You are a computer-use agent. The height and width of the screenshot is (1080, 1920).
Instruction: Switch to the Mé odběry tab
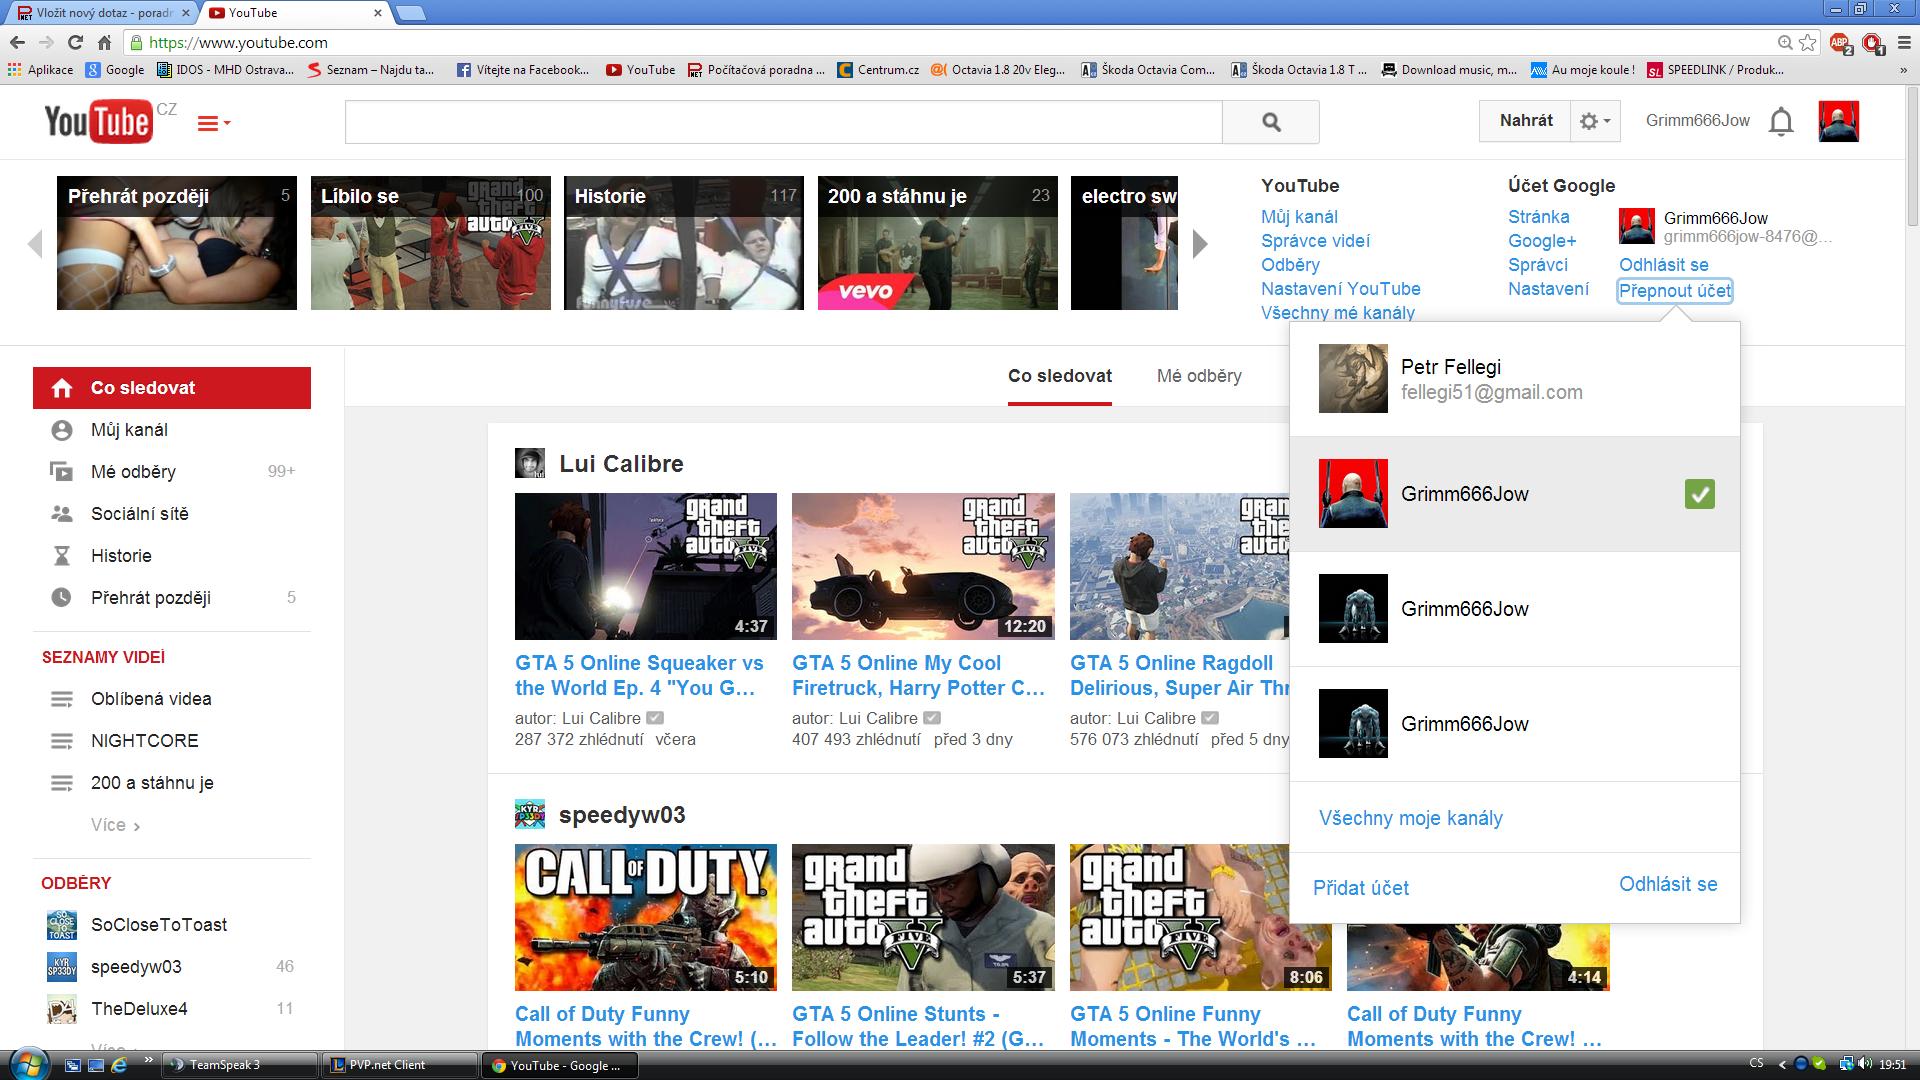(1199, 376)
